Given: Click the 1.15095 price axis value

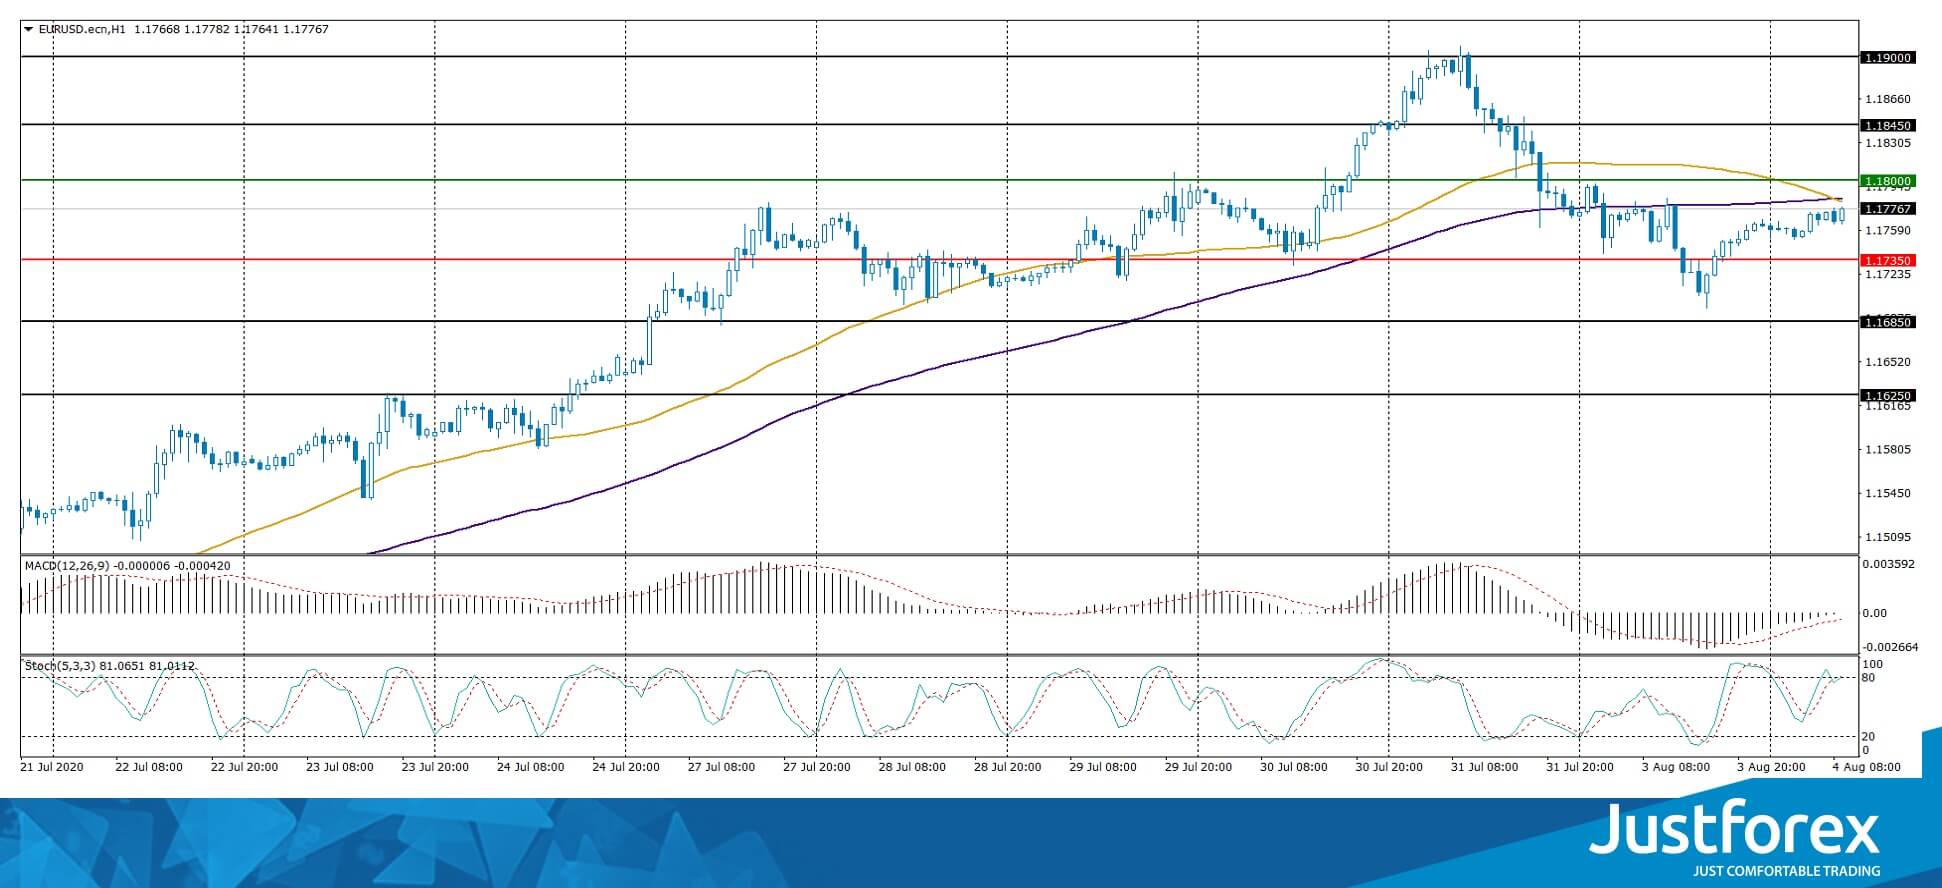Looking at the screenshot, I should 1887,537.
